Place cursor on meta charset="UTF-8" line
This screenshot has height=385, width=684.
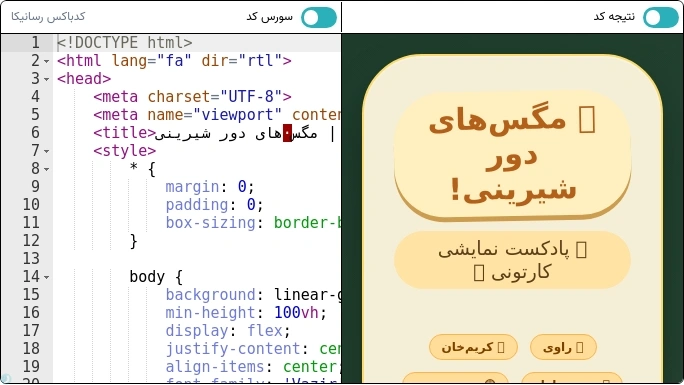coord(192,96)
